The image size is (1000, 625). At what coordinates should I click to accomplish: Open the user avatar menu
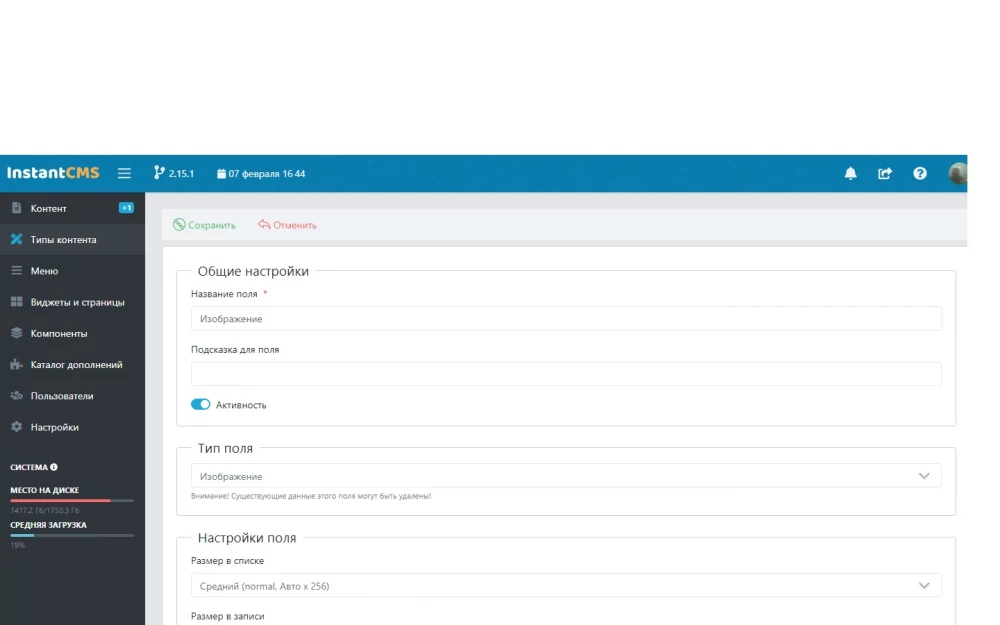point(957,173)
